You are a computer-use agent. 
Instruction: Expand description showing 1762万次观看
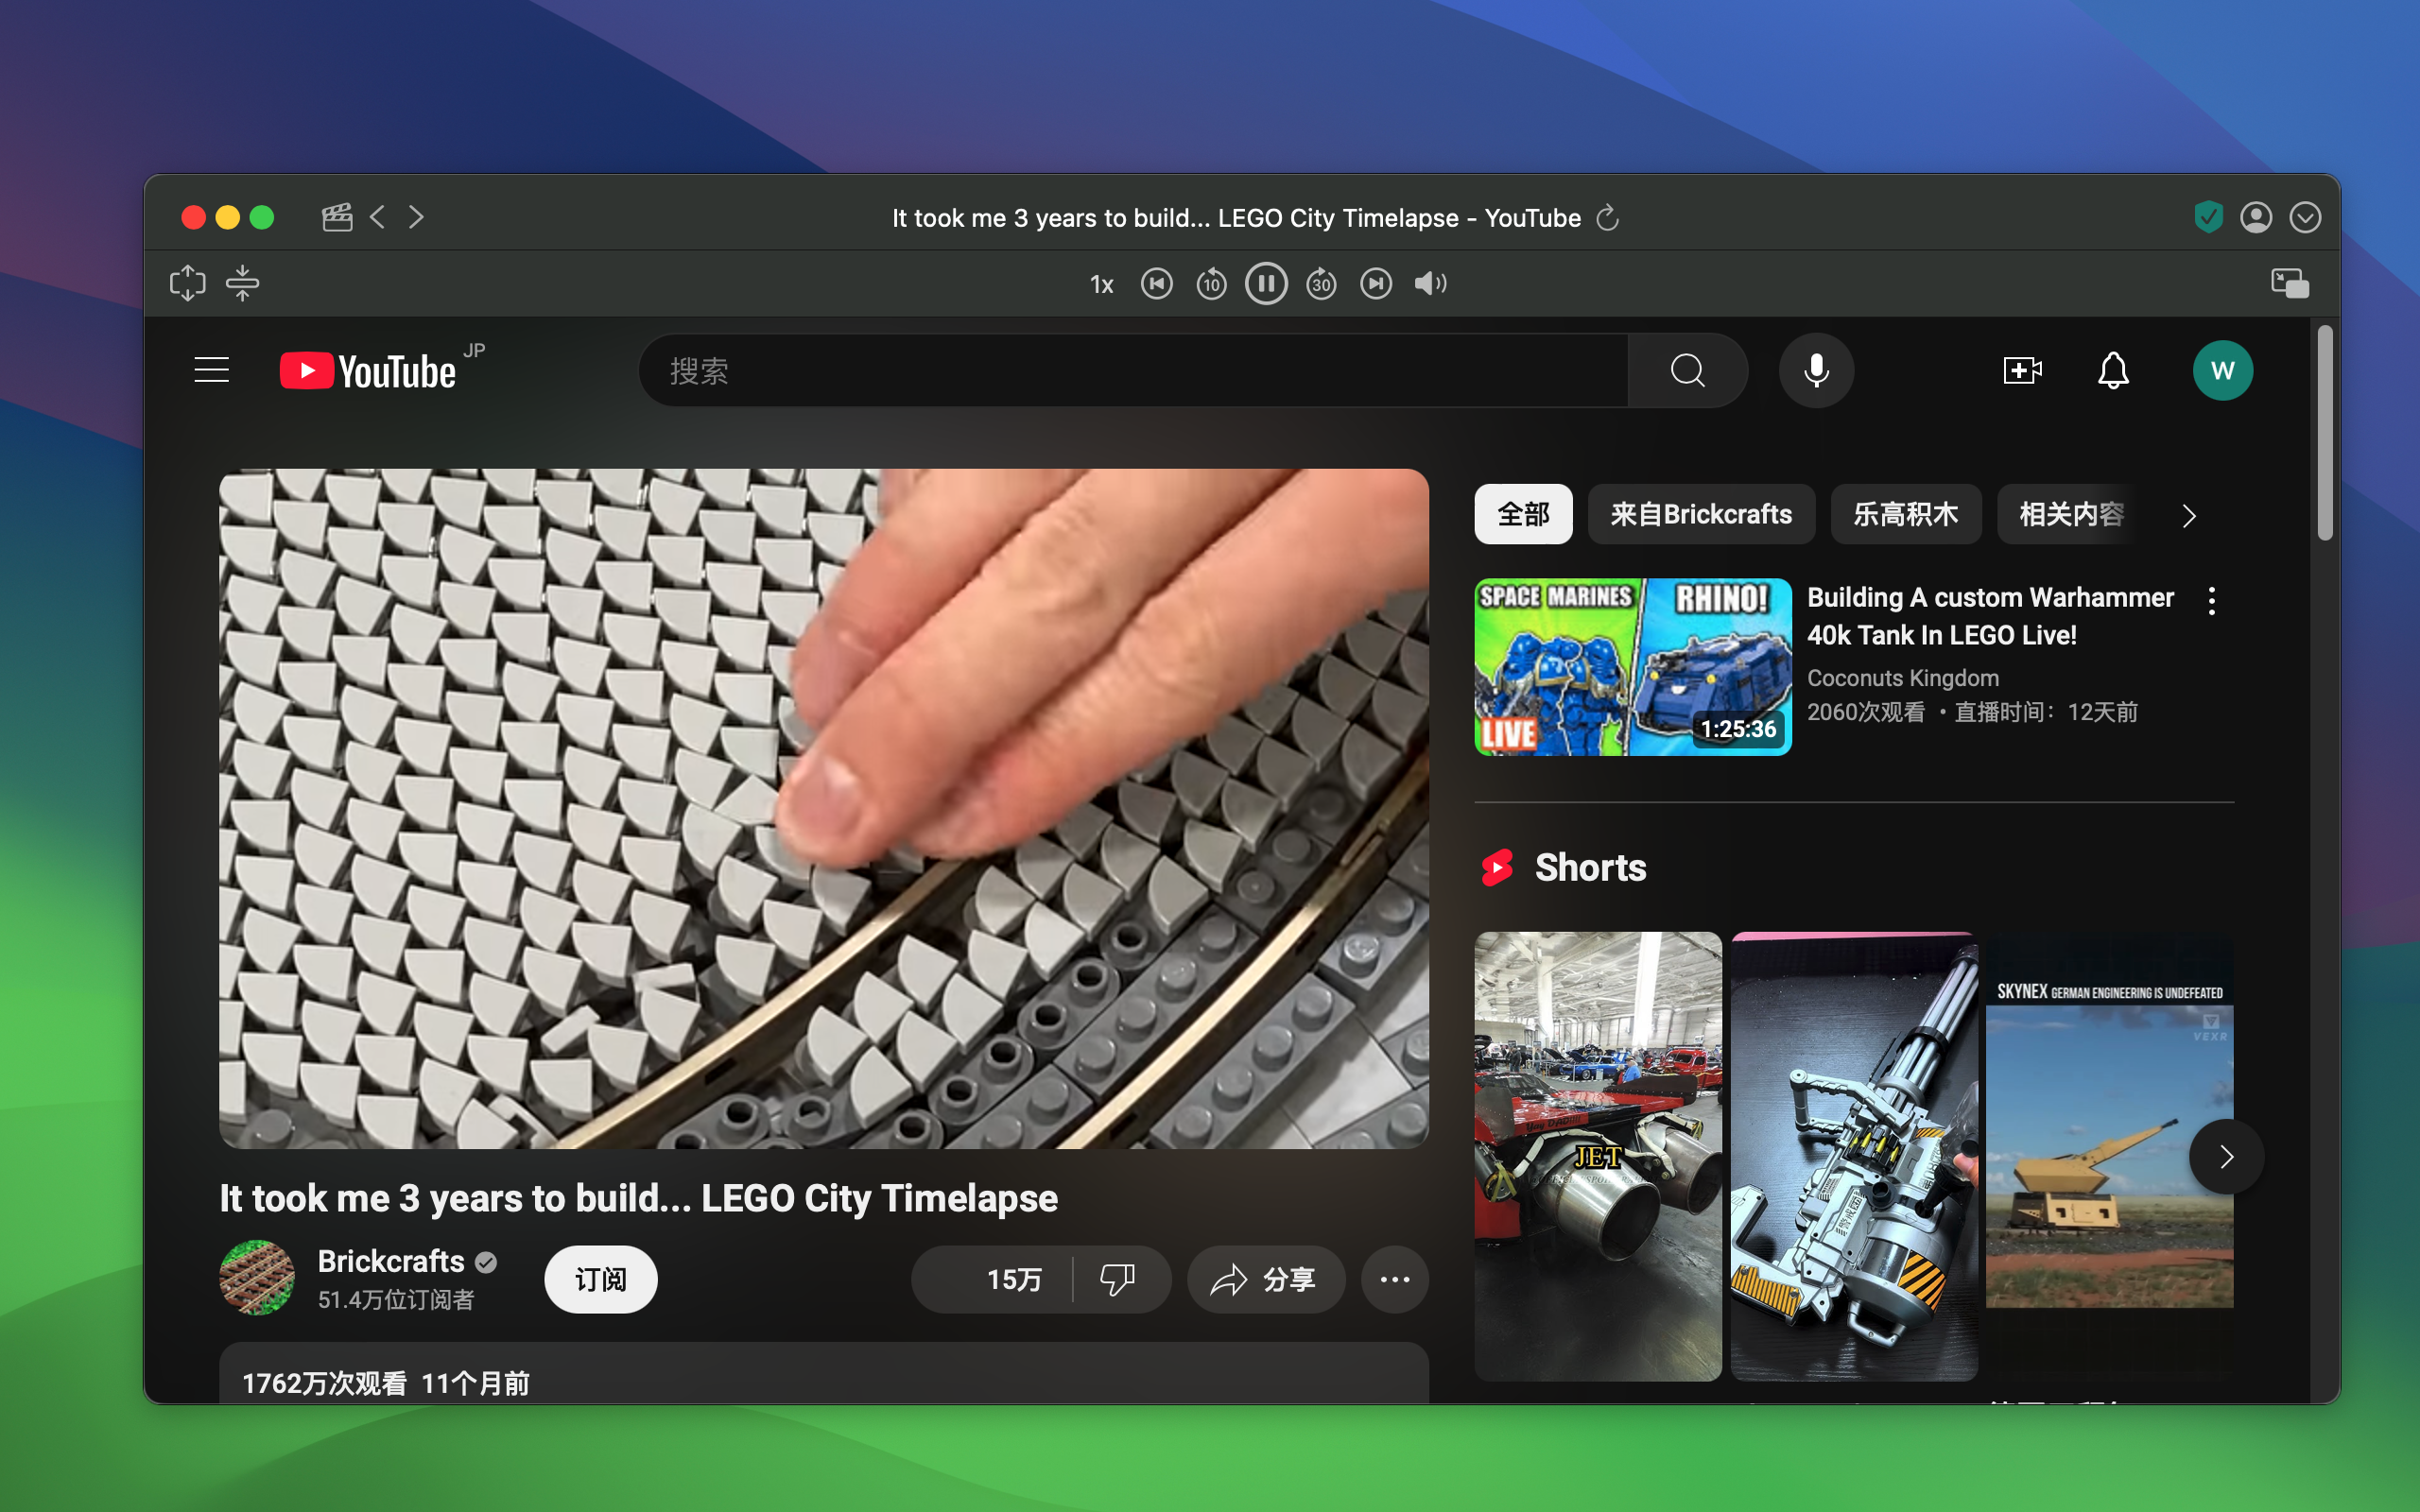point(824,1374)
